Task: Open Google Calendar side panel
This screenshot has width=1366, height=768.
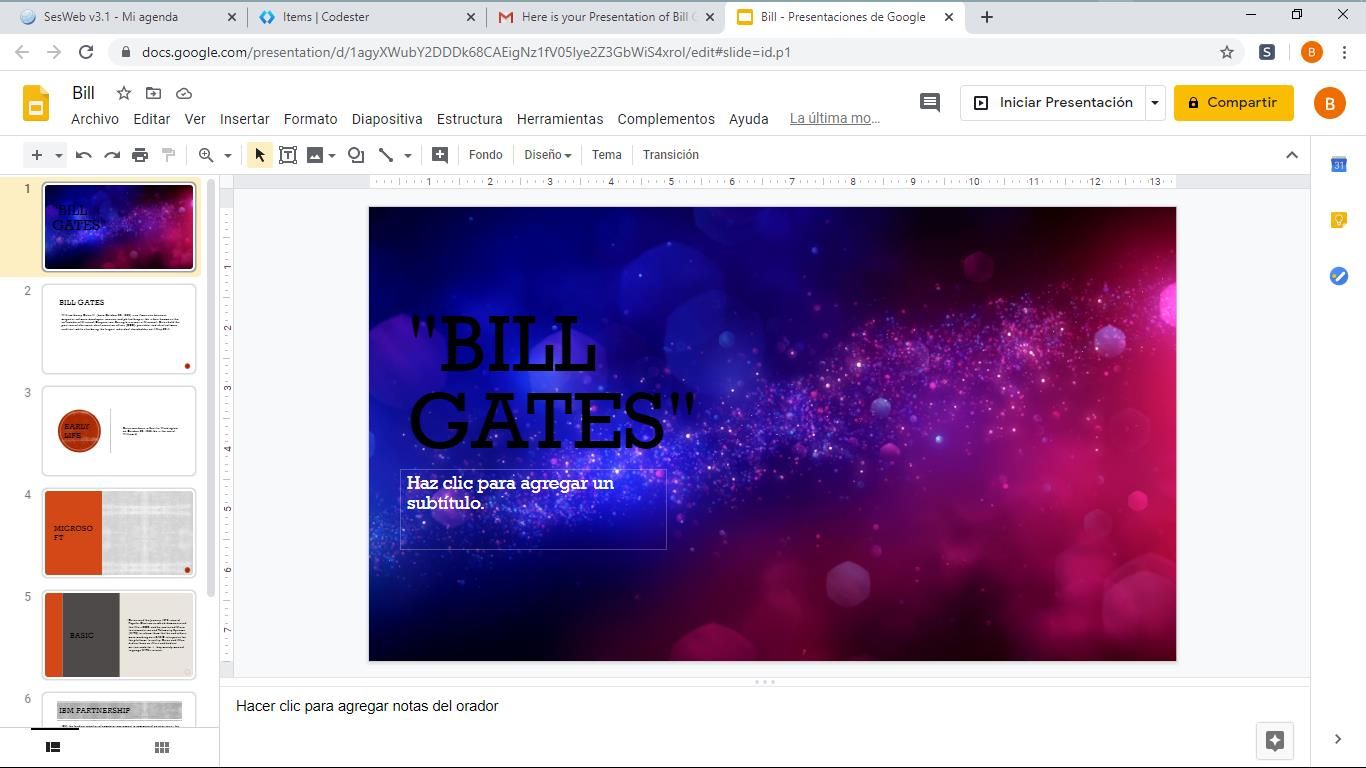Action: (1339, 164)
